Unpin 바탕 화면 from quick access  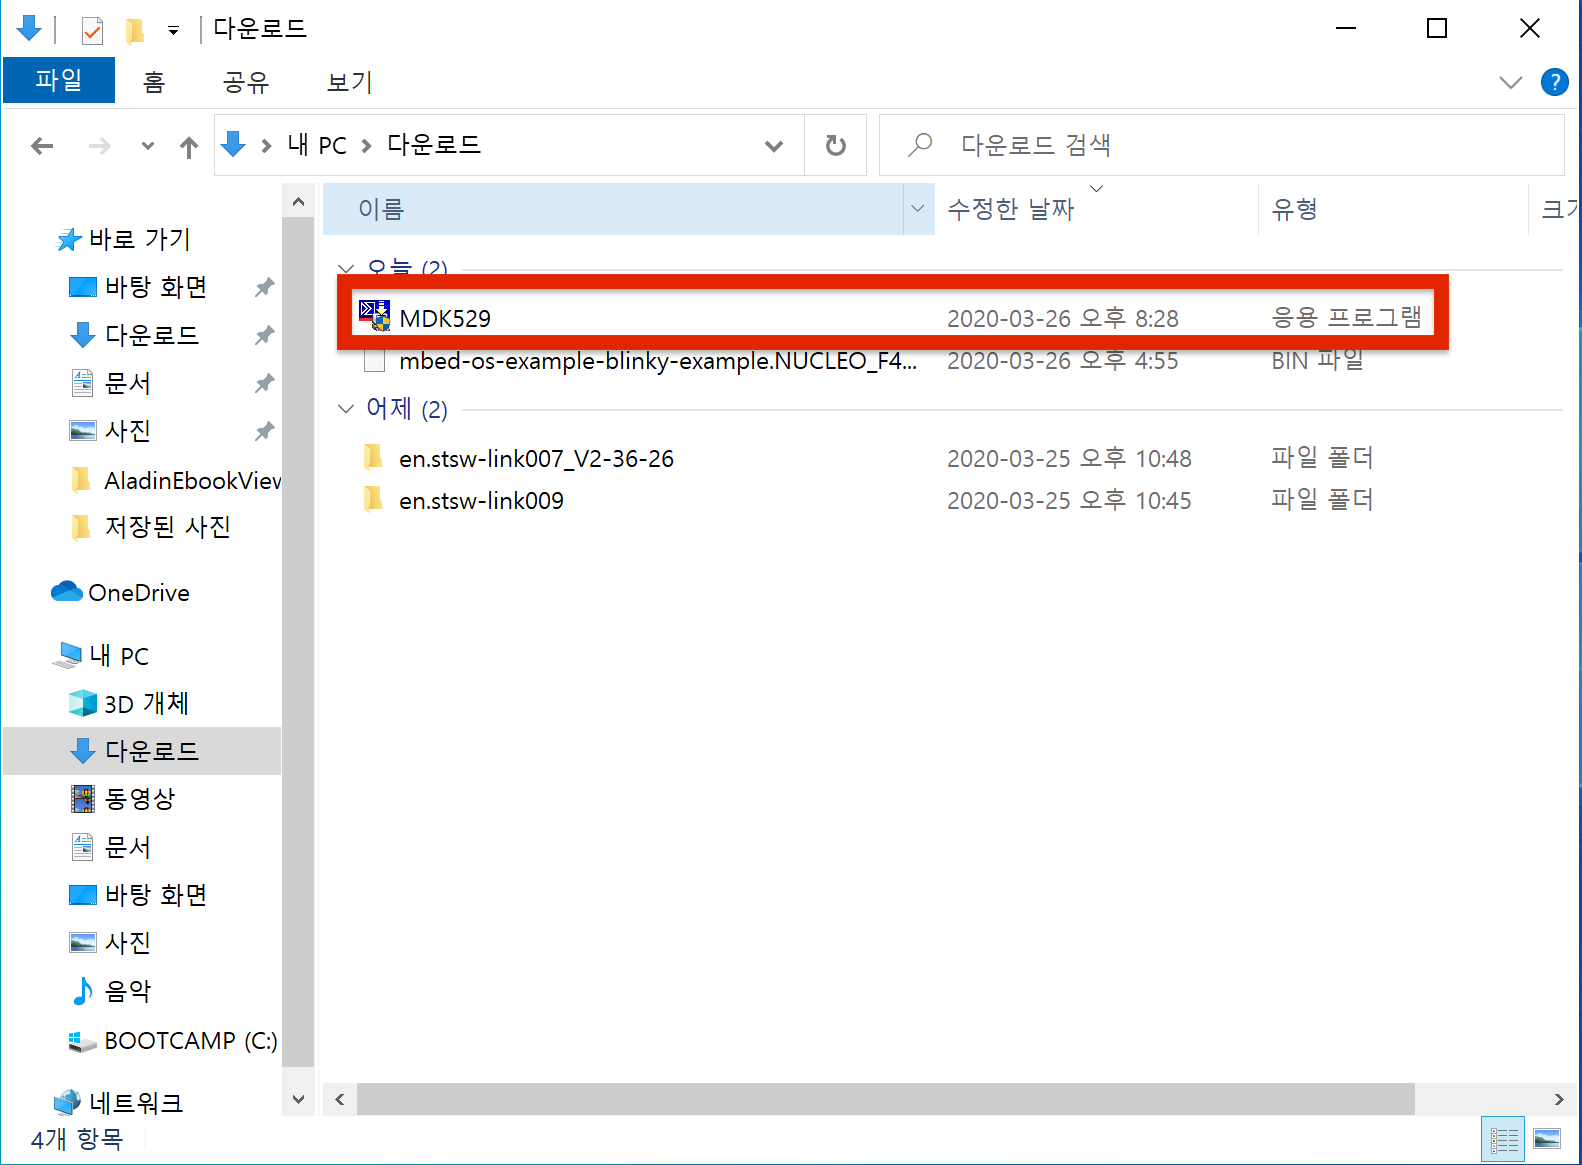pyautogui.click(x=264, y=288)
